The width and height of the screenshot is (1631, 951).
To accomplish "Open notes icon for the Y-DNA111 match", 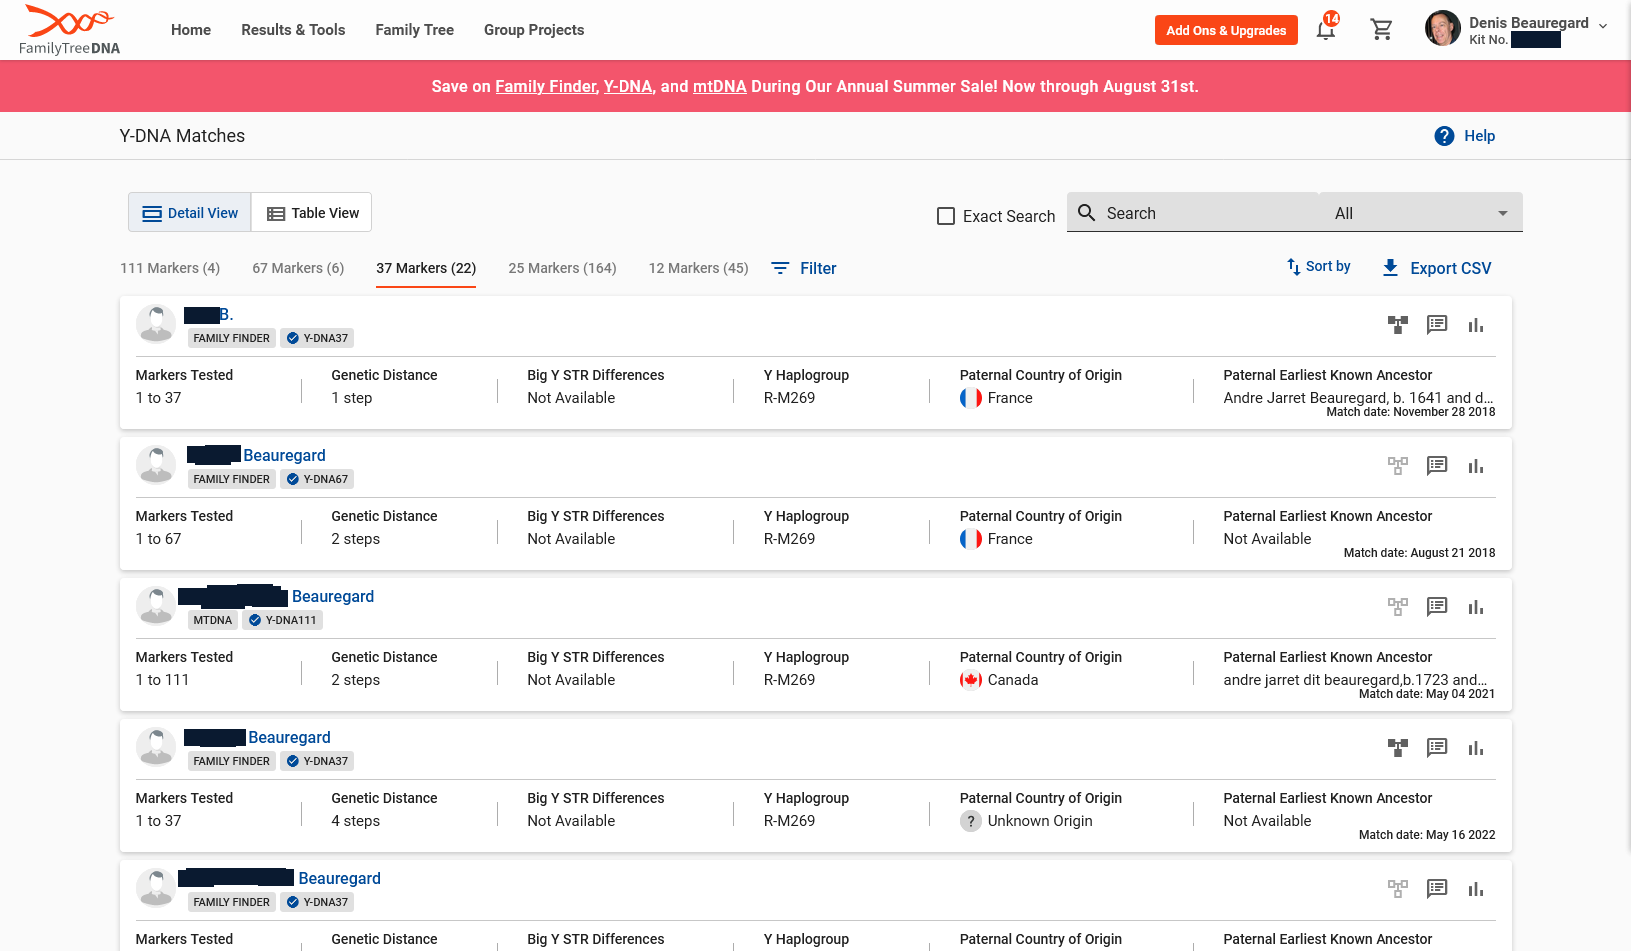I will click(x=1437, y=606).
